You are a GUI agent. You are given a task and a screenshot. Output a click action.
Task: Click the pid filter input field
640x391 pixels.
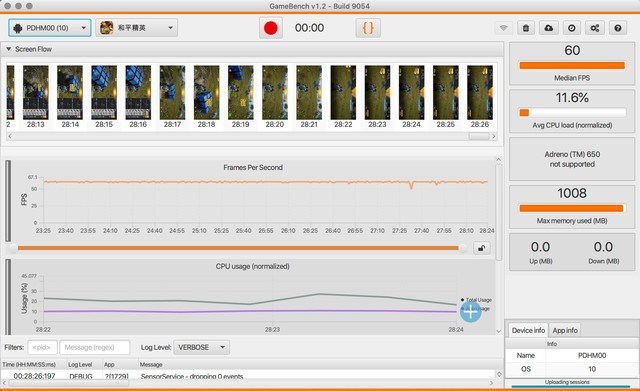tap(42, 347)
